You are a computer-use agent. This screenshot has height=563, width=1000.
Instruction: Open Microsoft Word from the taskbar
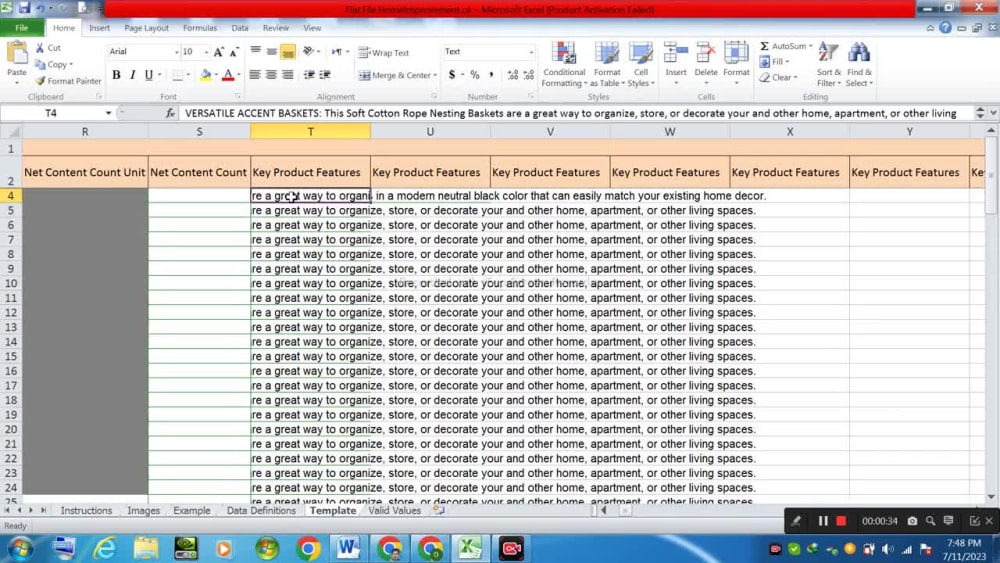[348, 548]
